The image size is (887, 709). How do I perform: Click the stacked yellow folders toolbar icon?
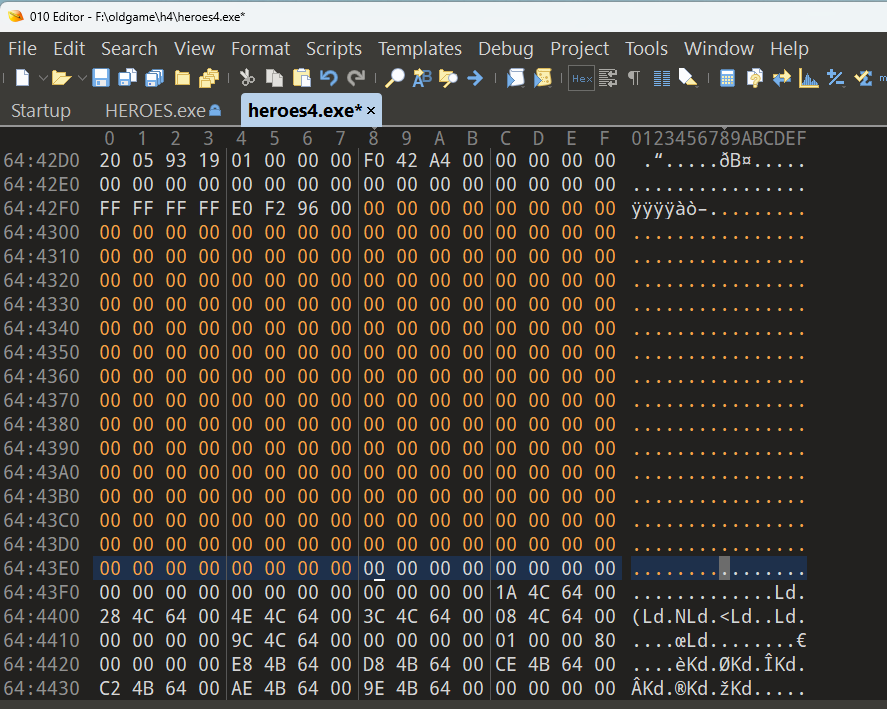(x=209, y=78)
